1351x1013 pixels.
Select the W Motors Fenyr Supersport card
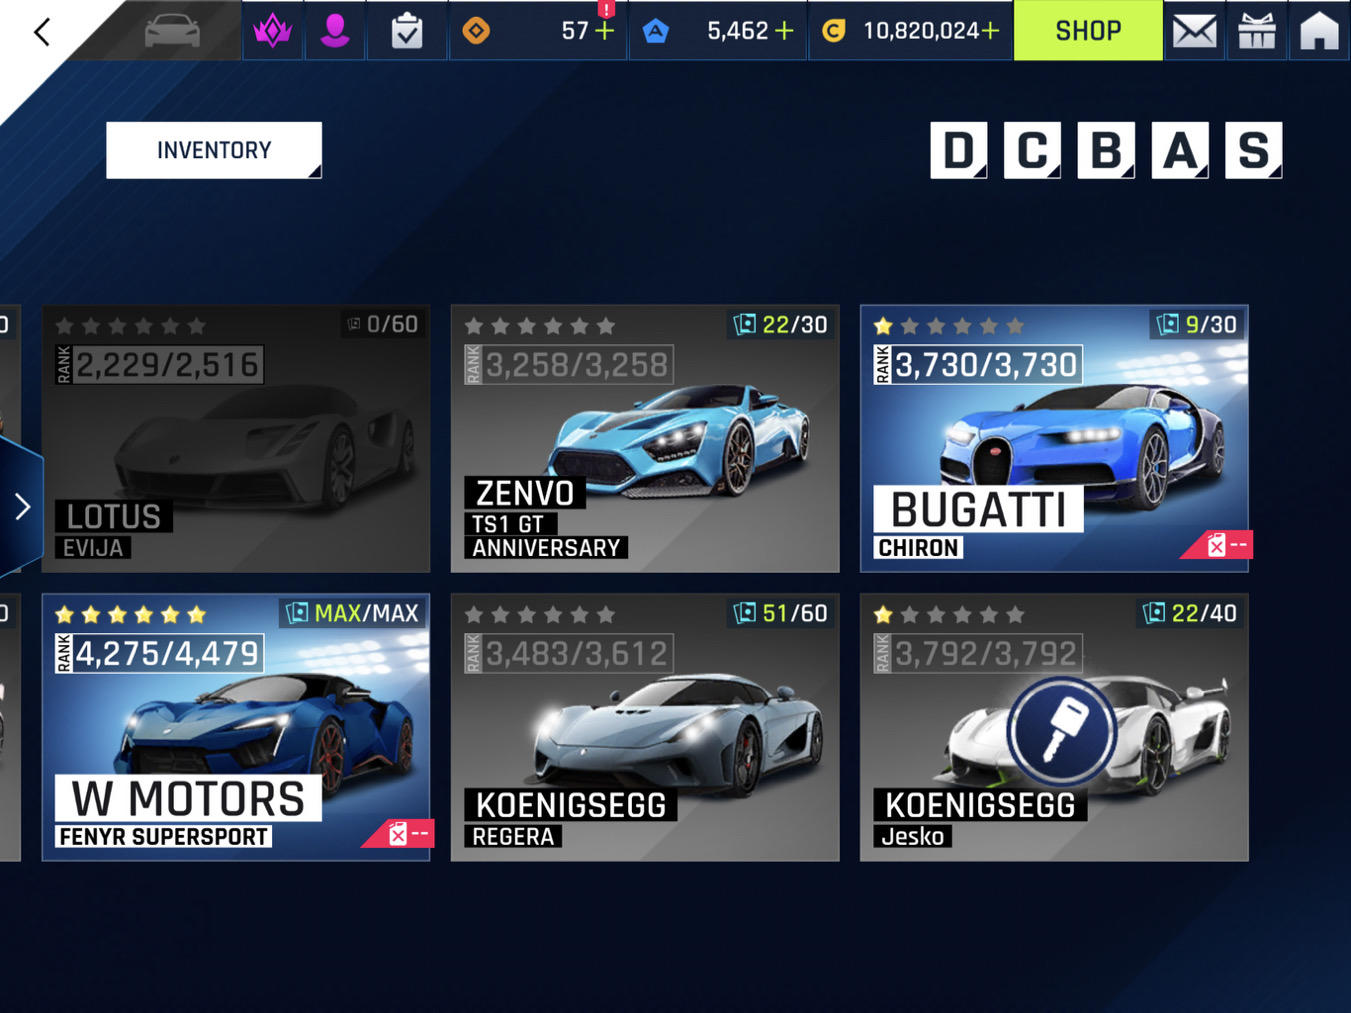(236, 727)
